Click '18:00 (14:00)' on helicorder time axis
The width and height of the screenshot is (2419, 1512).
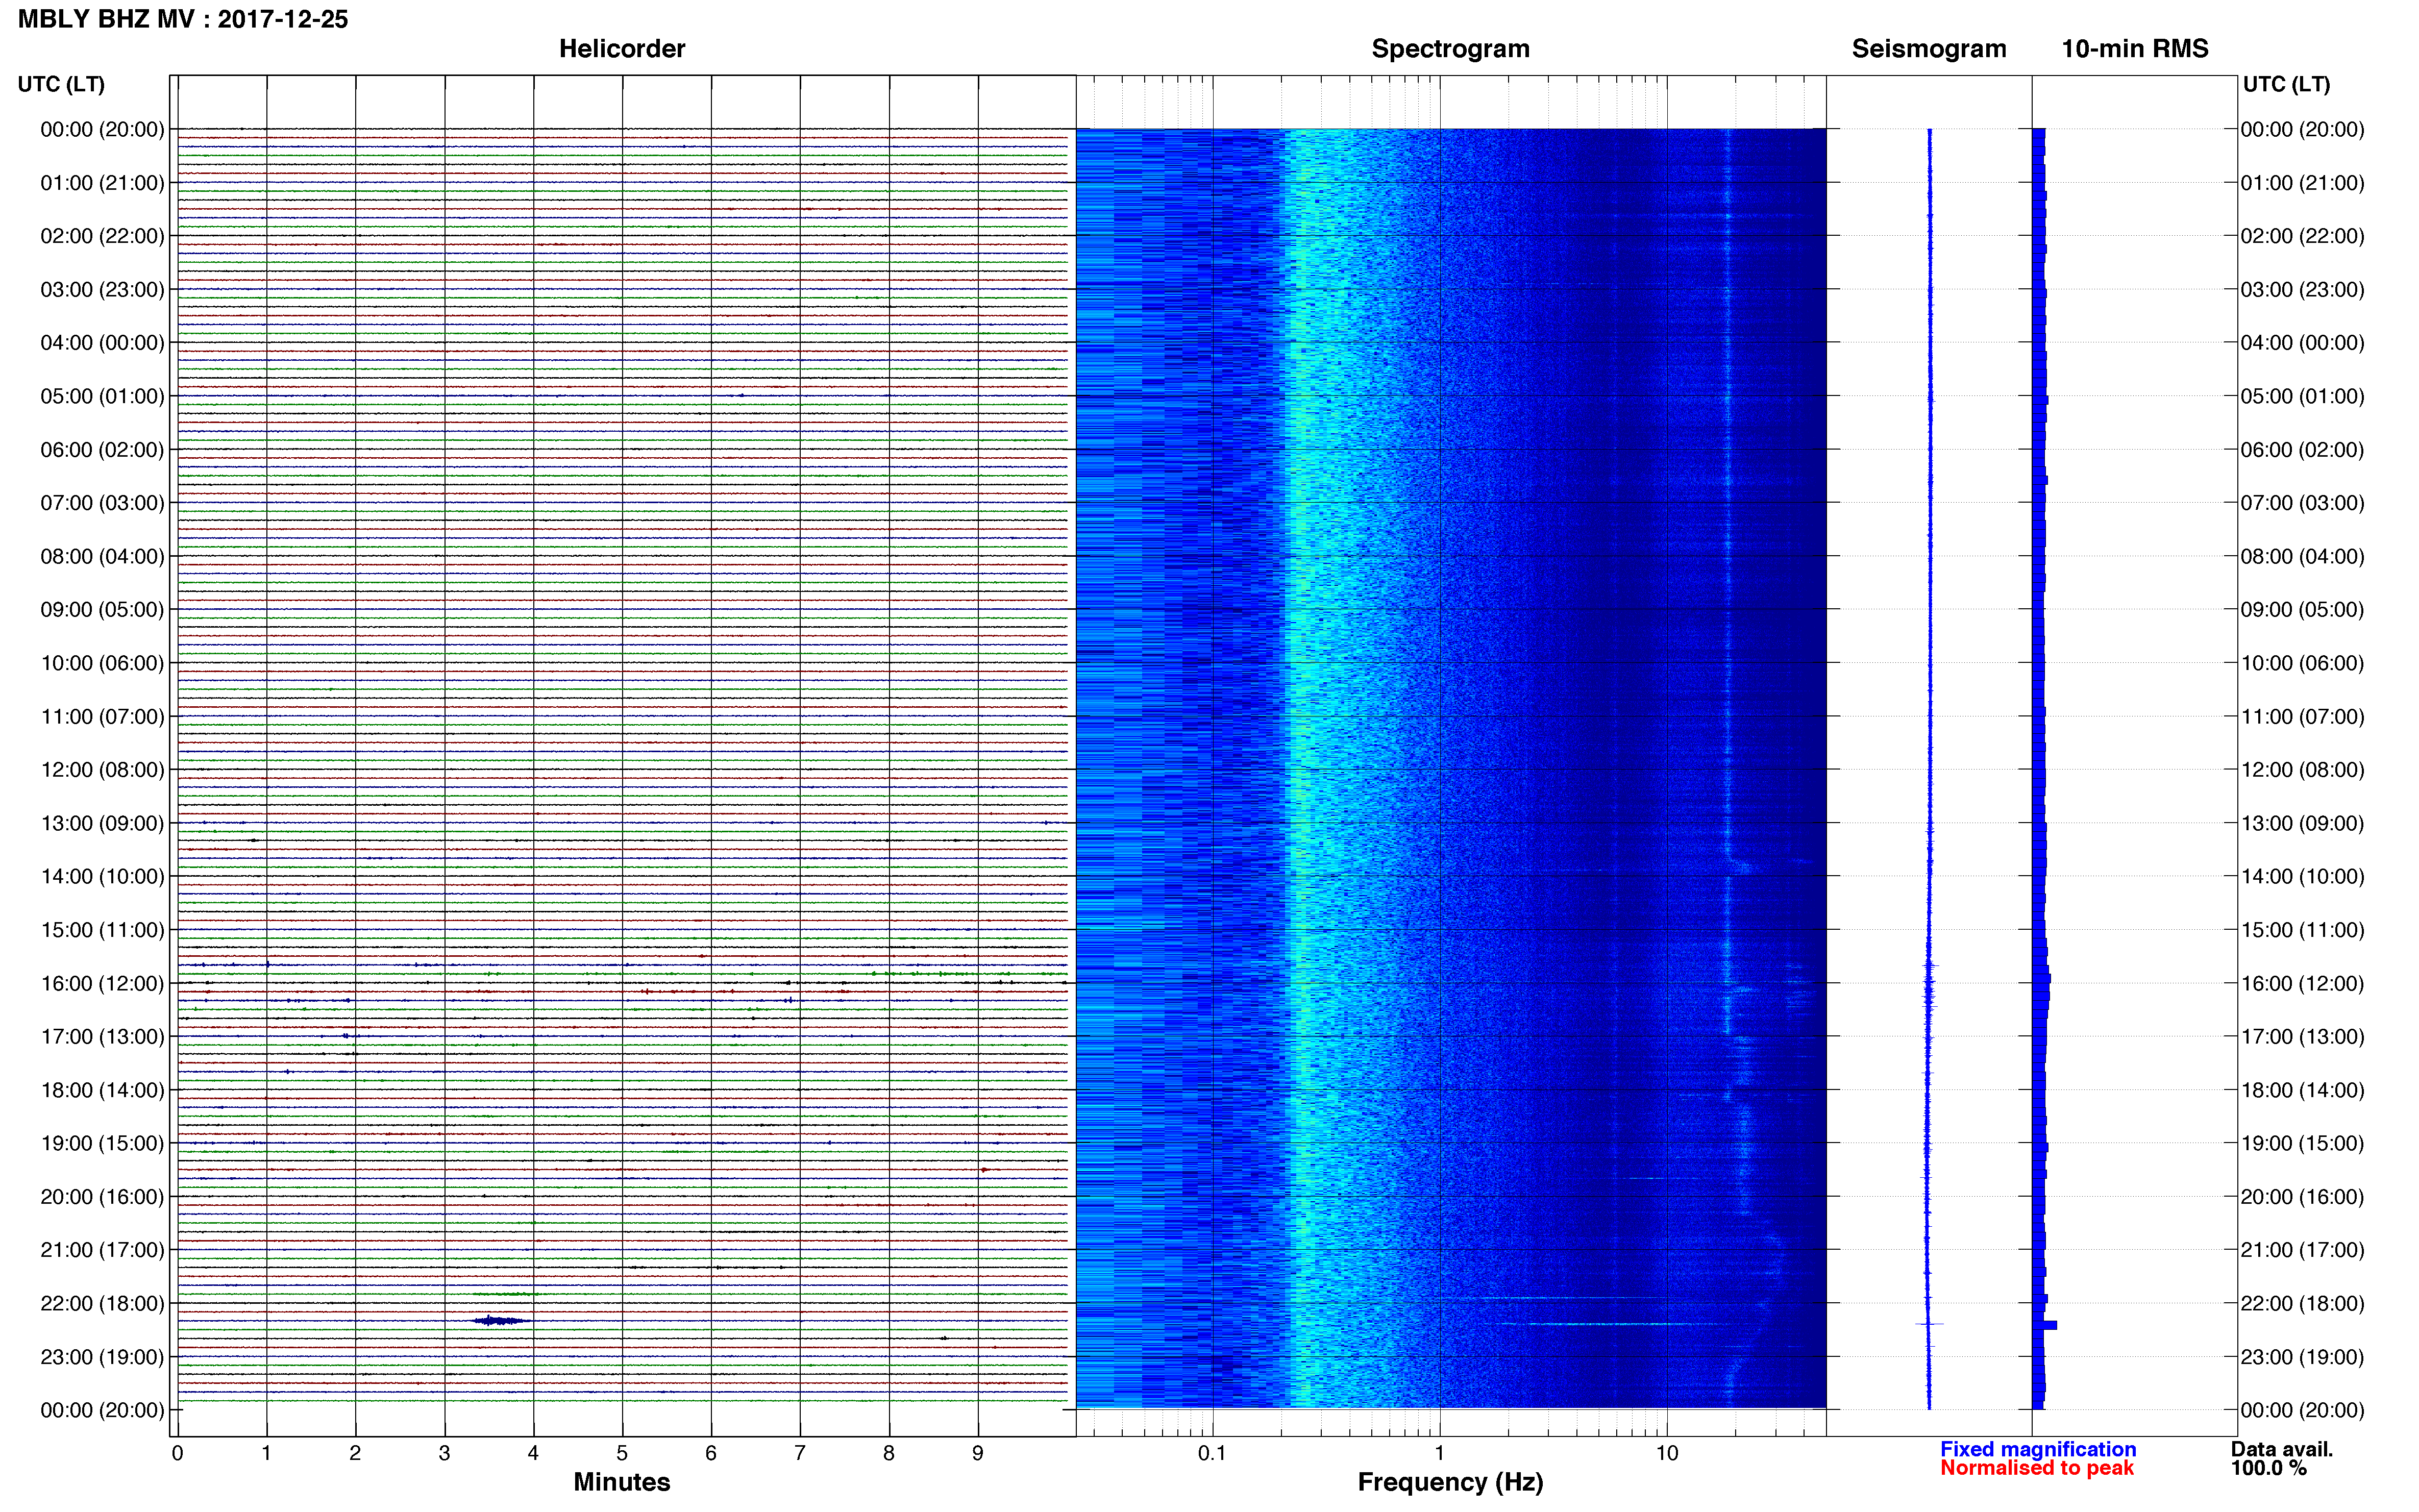(102, 1091)
